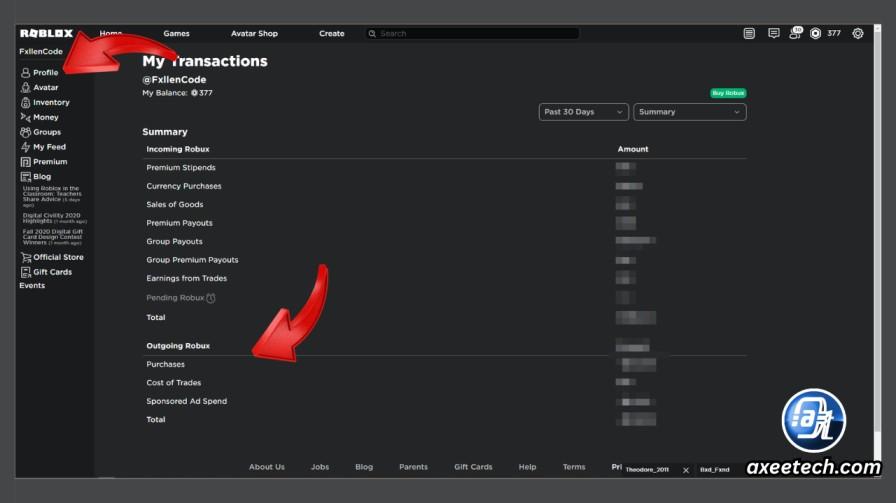The image size is (896, 503).
Task: Open friend requests icon with badge
Action: pos(795,33)
